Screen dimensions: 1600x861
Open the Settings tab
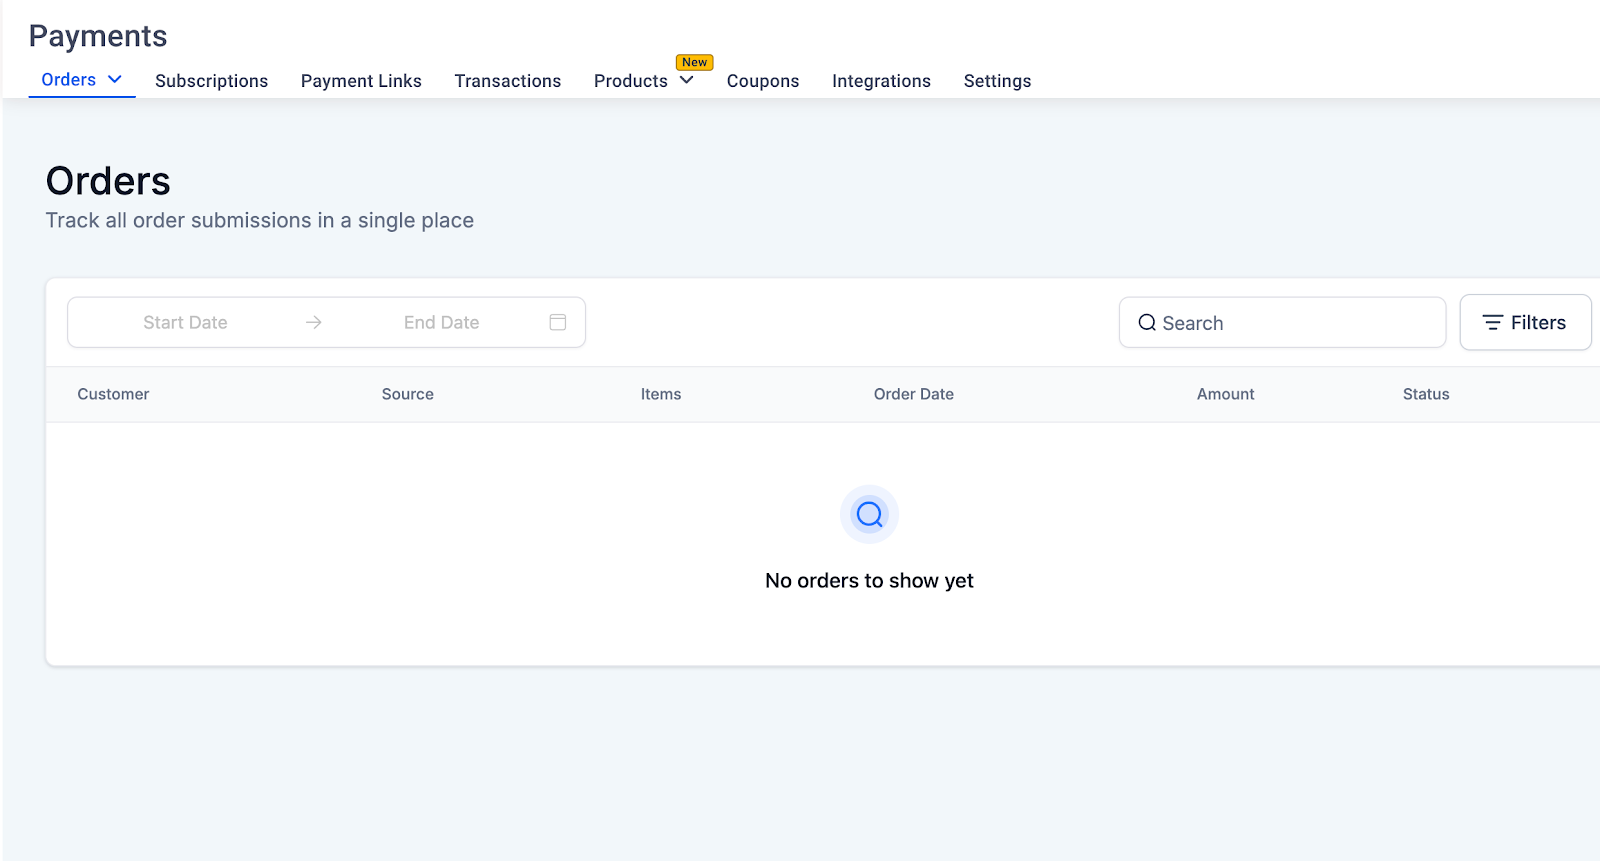tap(997, 81)
